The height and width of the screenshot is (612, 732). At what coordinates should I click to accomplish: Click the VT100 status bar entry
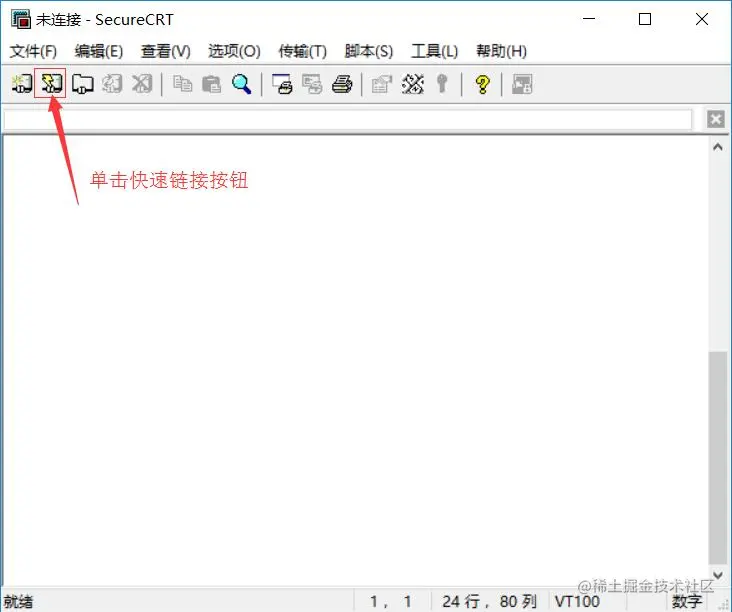tap(577, 601)
